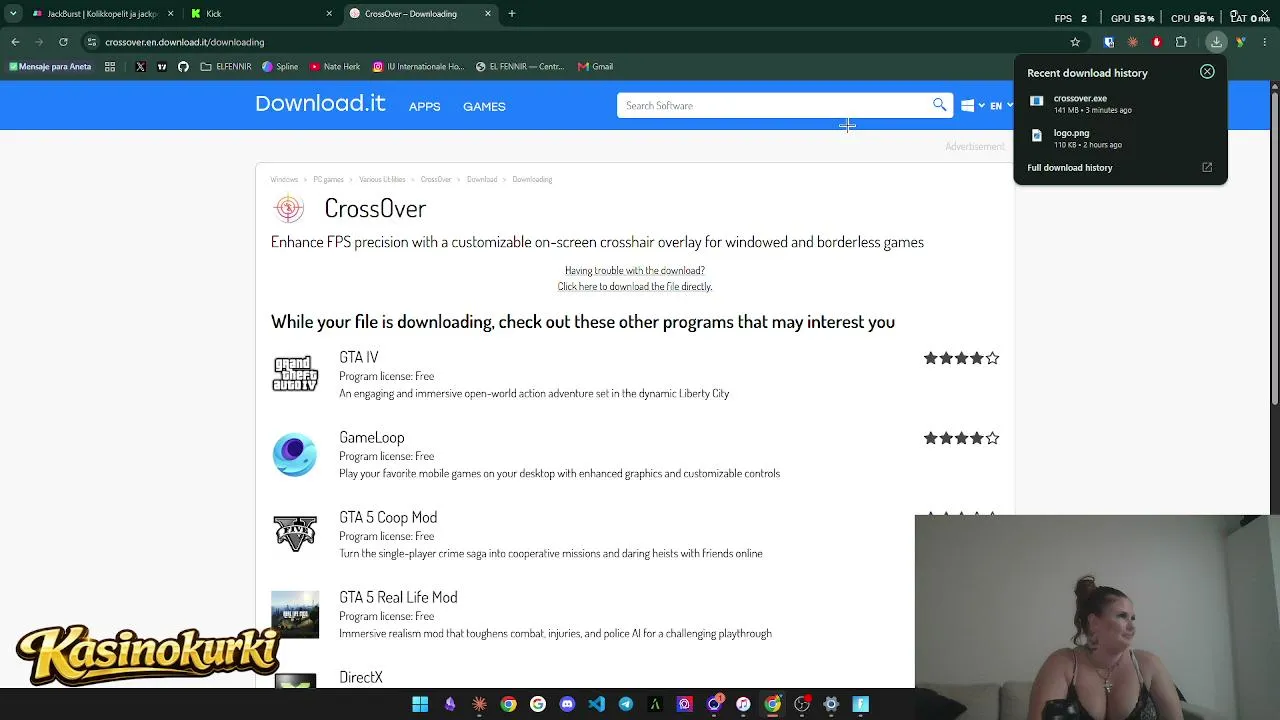1280x720 pixels.
Task: Open the Gmail bookmark
Action: (595, 67)
